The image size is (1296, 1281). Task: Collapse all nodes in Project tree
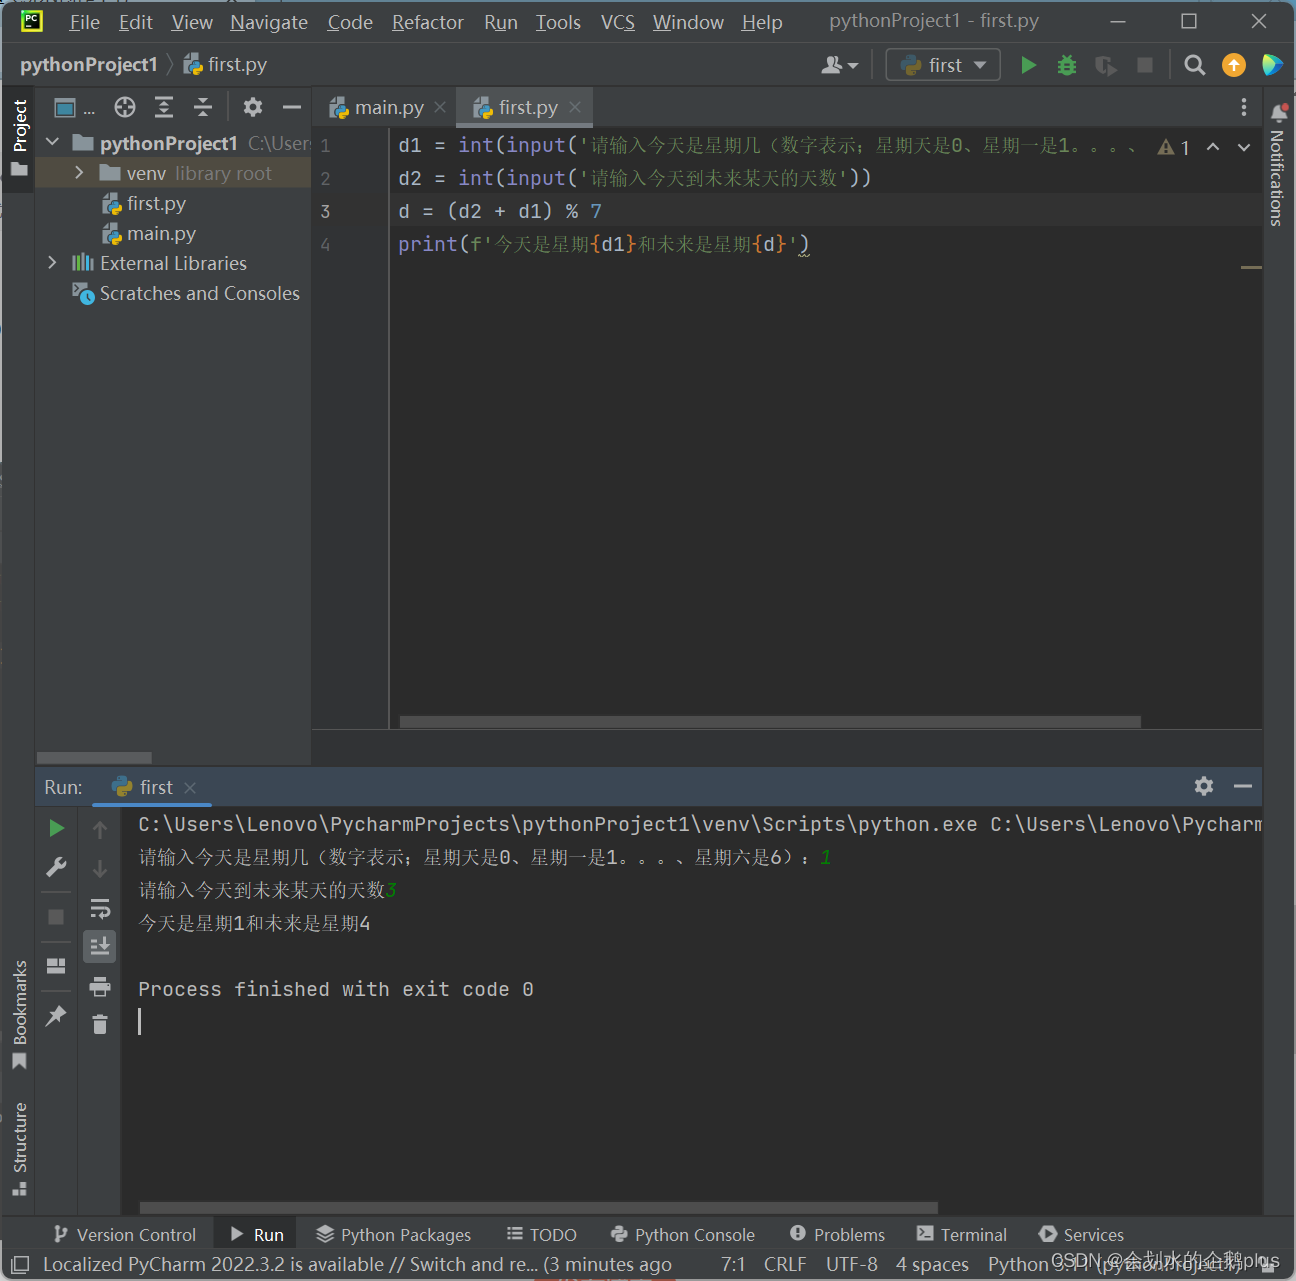pyautogui.click(x=203, y=107)
